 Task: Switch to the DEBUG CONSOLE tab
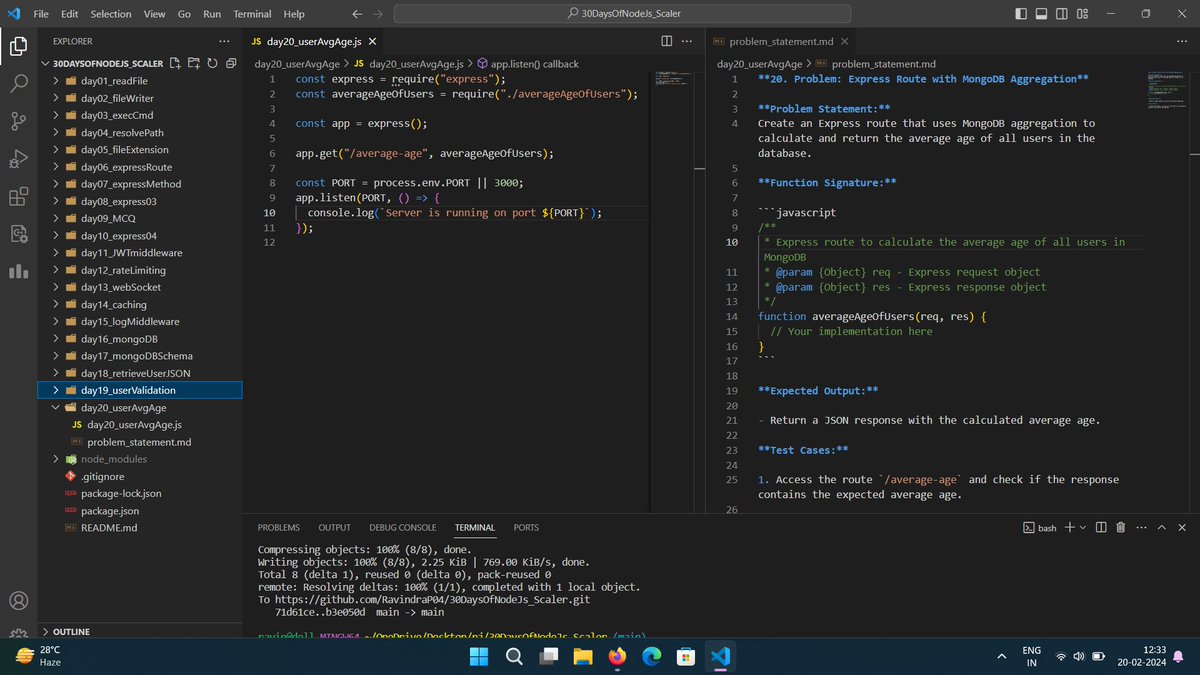tap(403, 527)
